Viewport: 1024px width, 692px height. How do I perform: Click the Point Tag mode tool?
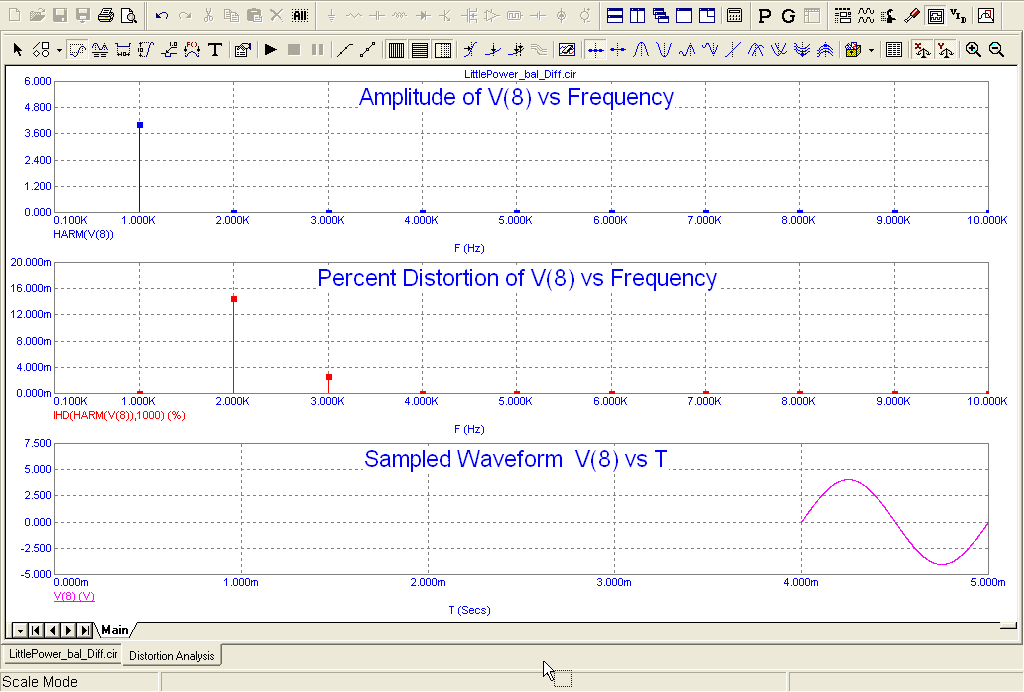point(169,50)
